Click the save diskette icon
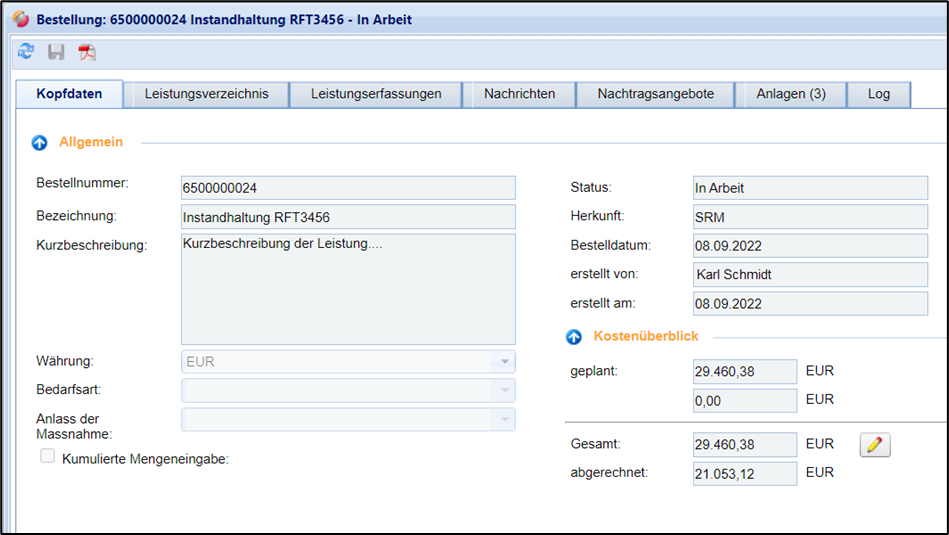Viewport: 949px width, 535px height. pyautogui.click(x=56, y=52)
